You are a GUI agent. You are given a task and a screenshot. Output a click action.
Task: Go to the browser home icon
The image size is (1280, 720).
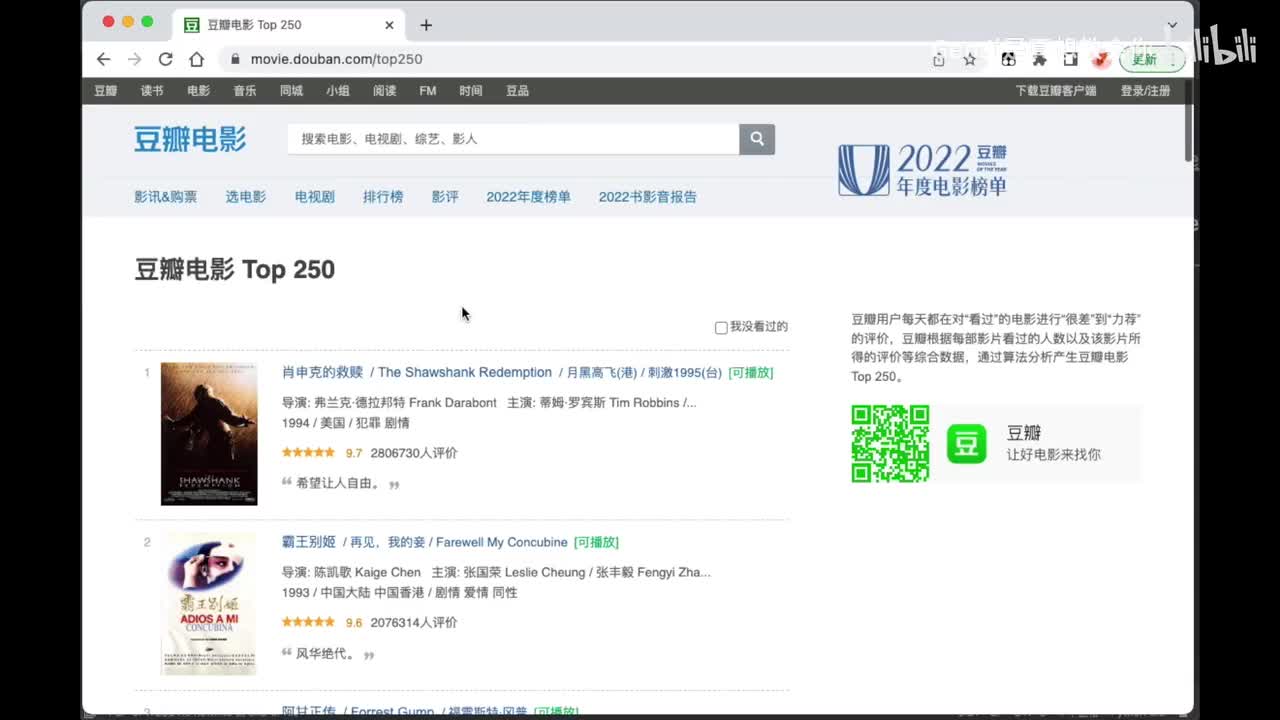(x=197, y=59)
